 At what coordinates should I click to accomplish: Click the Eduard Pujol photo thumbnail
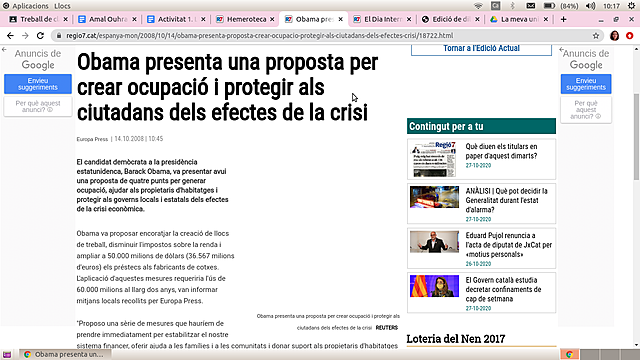click(434, 242)
